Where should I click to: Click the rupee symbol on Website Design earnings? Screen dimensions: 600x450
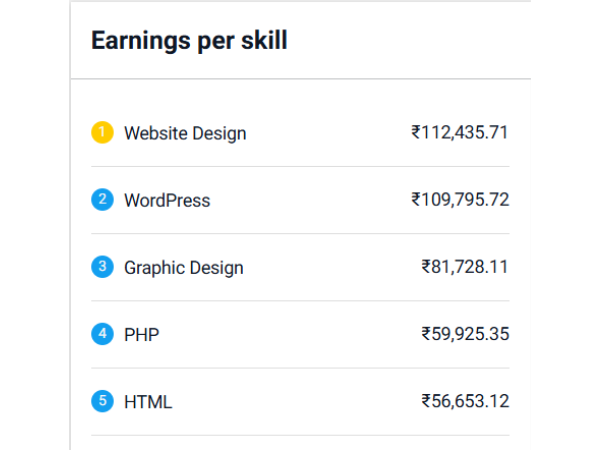coord(416,132)
